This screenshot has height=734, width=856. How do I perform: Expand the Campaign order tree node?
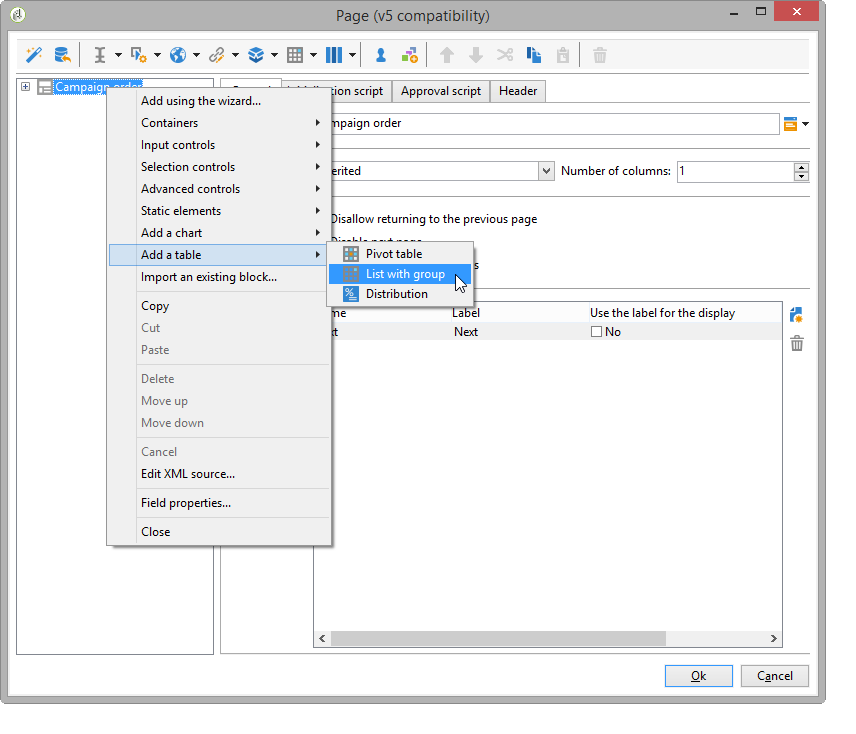[26, 87]
